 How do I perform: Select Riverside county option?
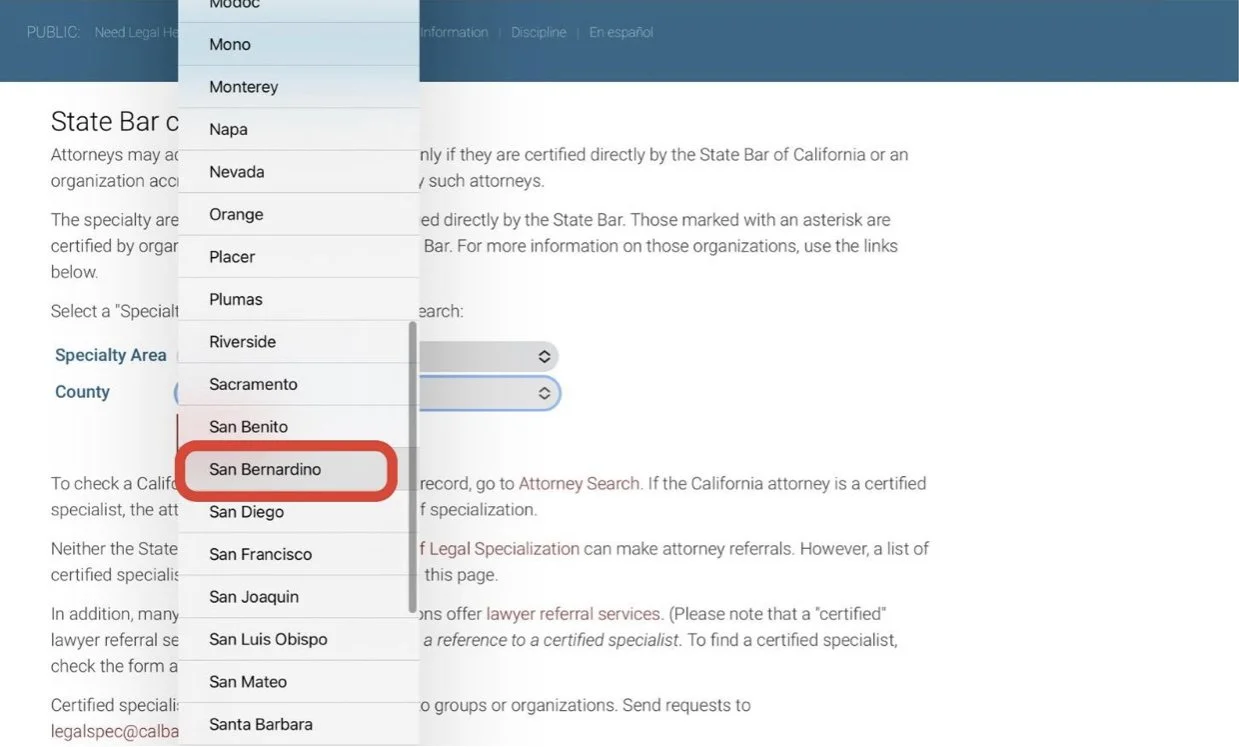coord(298,342)
